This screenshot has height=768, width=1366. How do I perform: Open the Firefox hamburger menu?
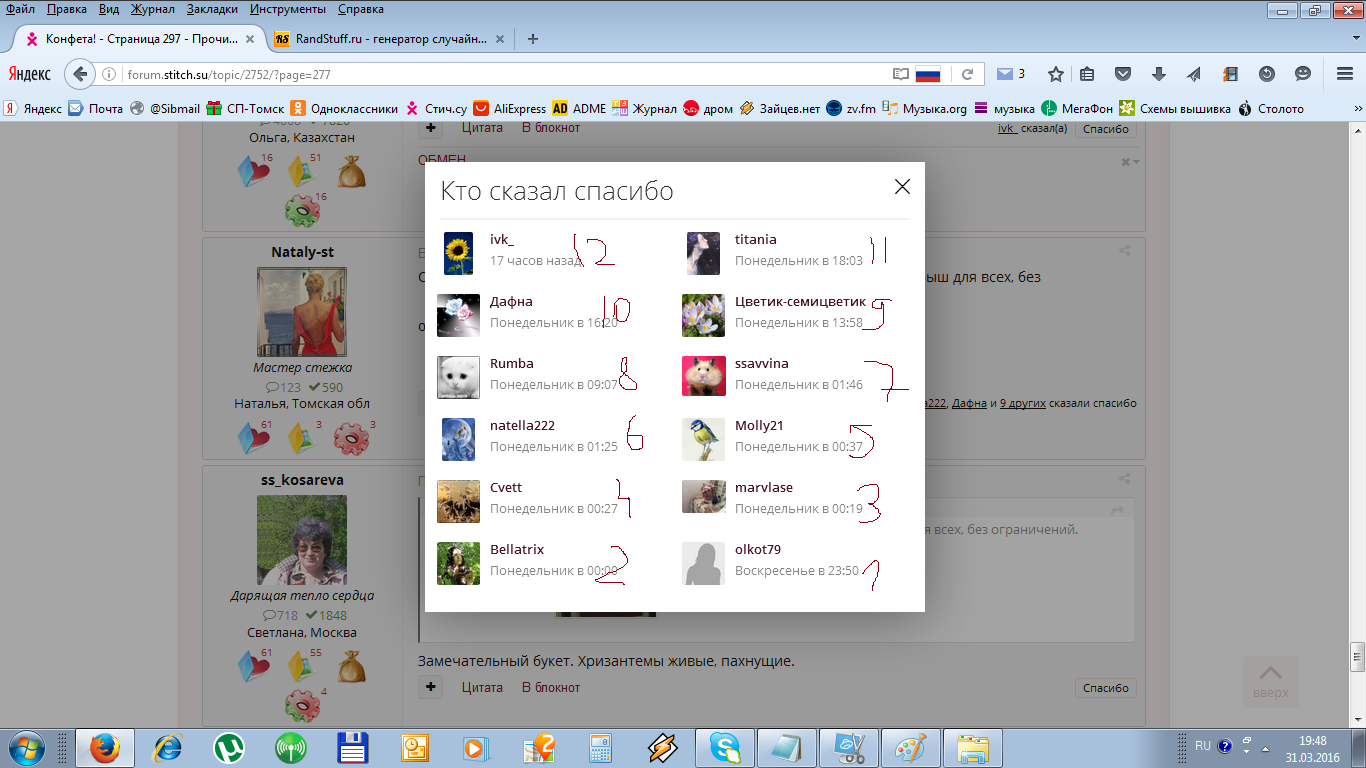click(1345, 74)
